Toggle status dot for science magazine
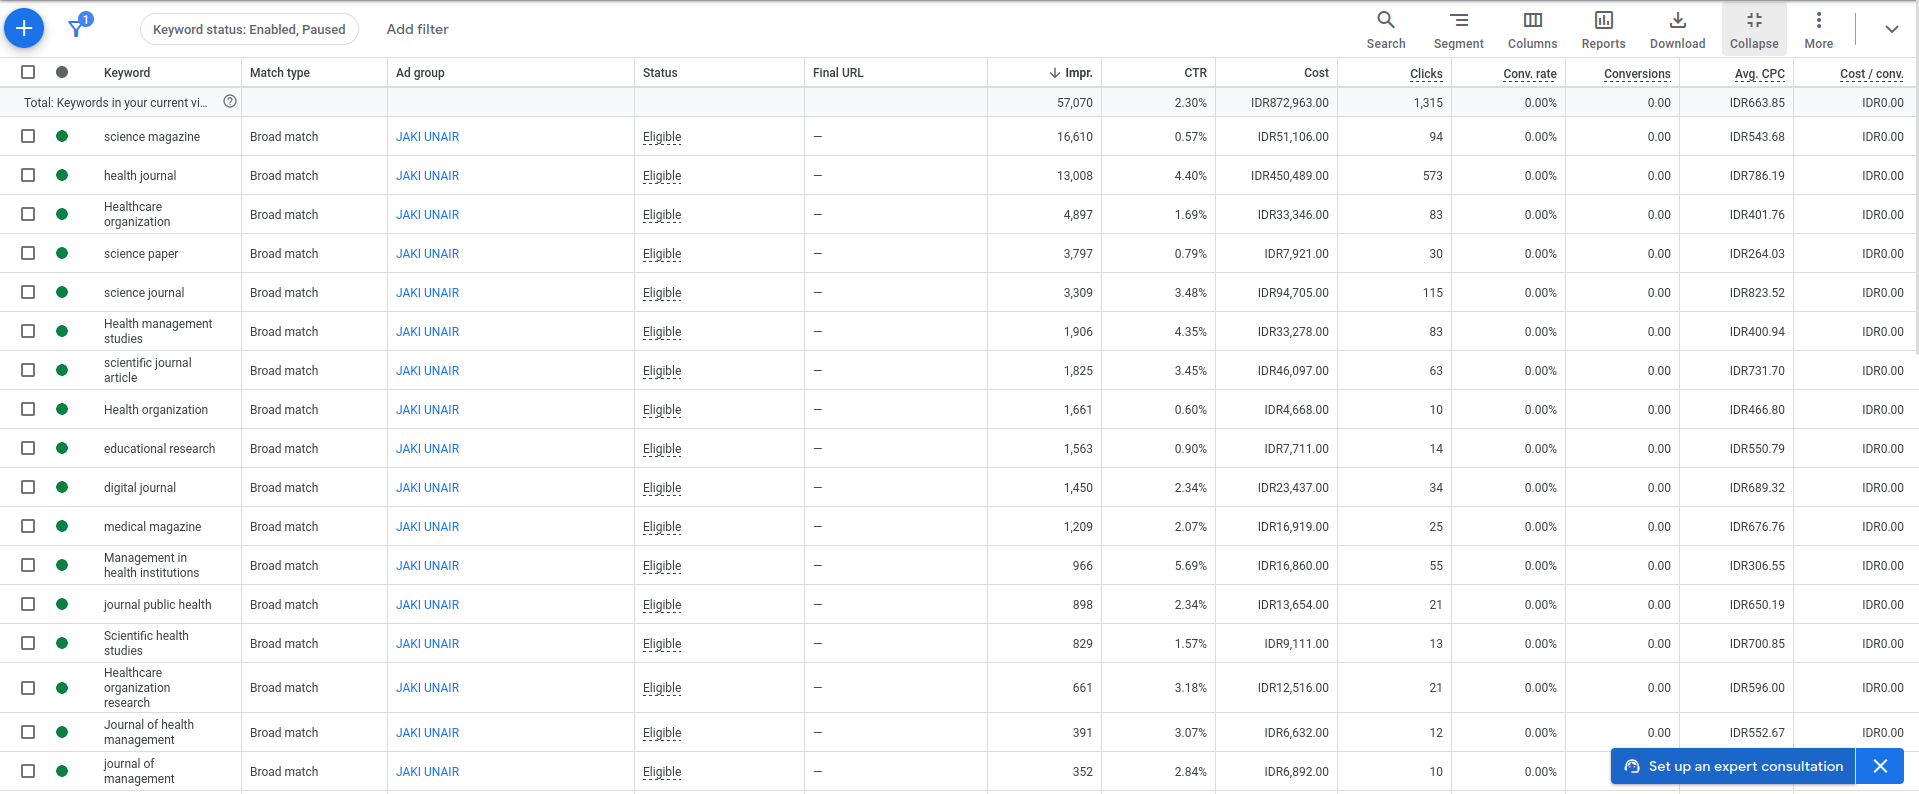Viewport: 1919px width, 794px height. (x=62, y=136)
